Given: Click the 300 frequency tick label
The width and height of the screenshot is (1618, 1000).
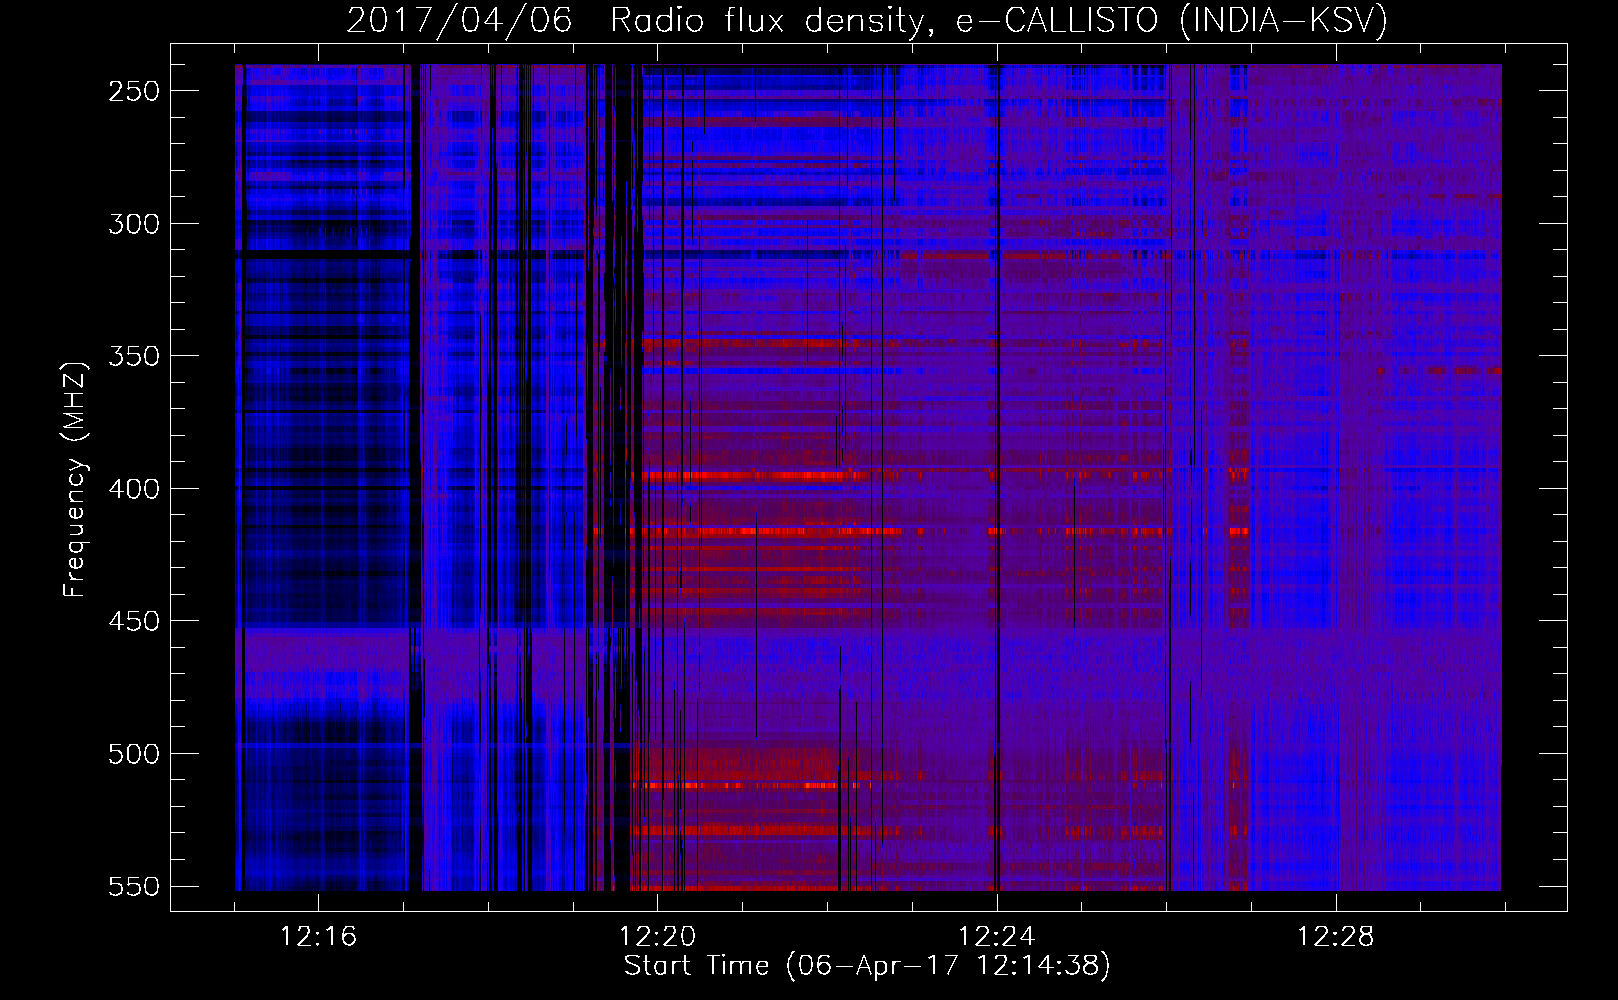Looking at the screenshot, I should click(134, 224).
